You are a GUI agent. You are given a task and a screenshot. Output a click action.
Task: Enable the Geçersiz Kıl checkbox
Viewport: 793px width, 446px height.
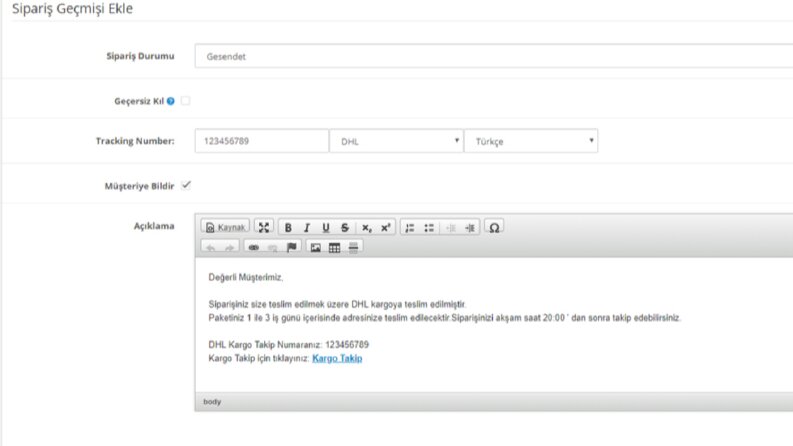[x=186, y=101]
